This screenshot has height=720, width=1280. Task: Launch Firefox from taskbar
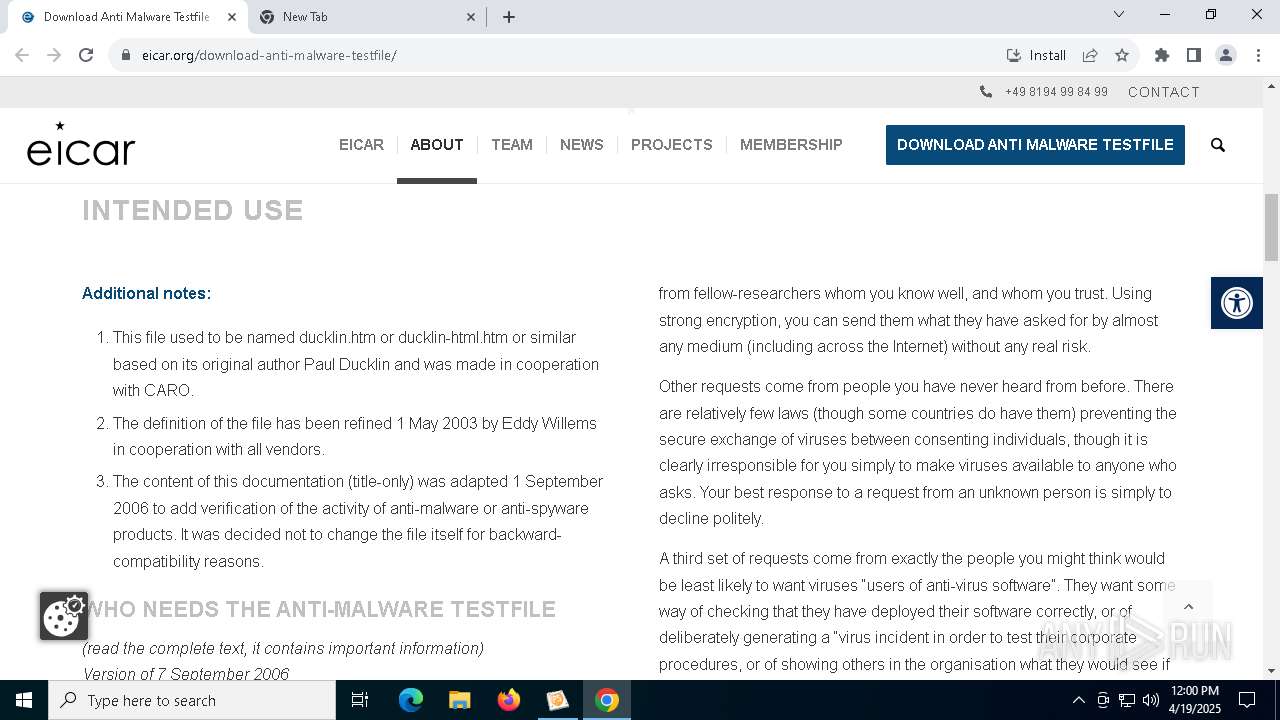509,700
